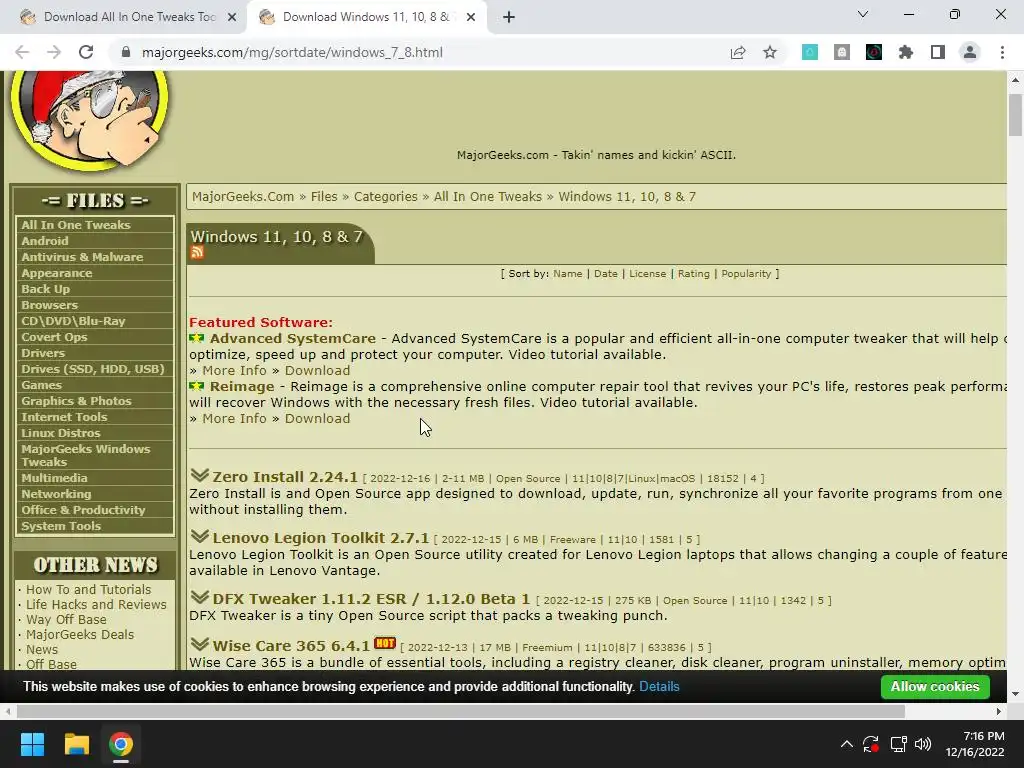The image size is (1024, 768).
Task: Click the Chrome icon in the taskbar
Action: click(121, 744)
